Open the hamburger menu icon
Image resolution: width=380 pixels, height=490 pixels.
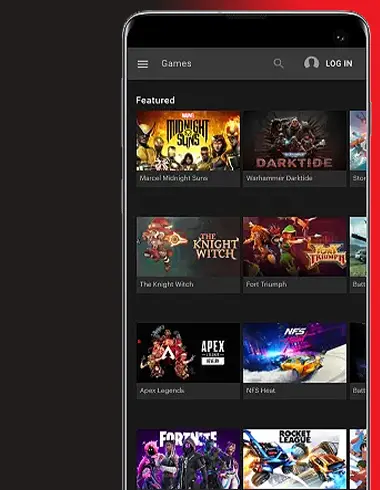[143, 64]
